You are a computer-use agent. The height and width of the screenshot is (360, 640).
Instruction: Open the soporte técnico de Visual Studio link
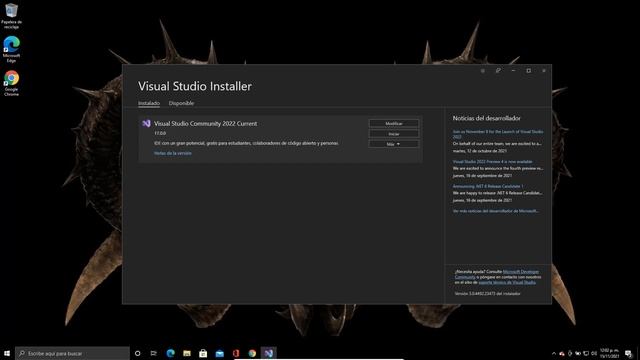tap(507, 282)
